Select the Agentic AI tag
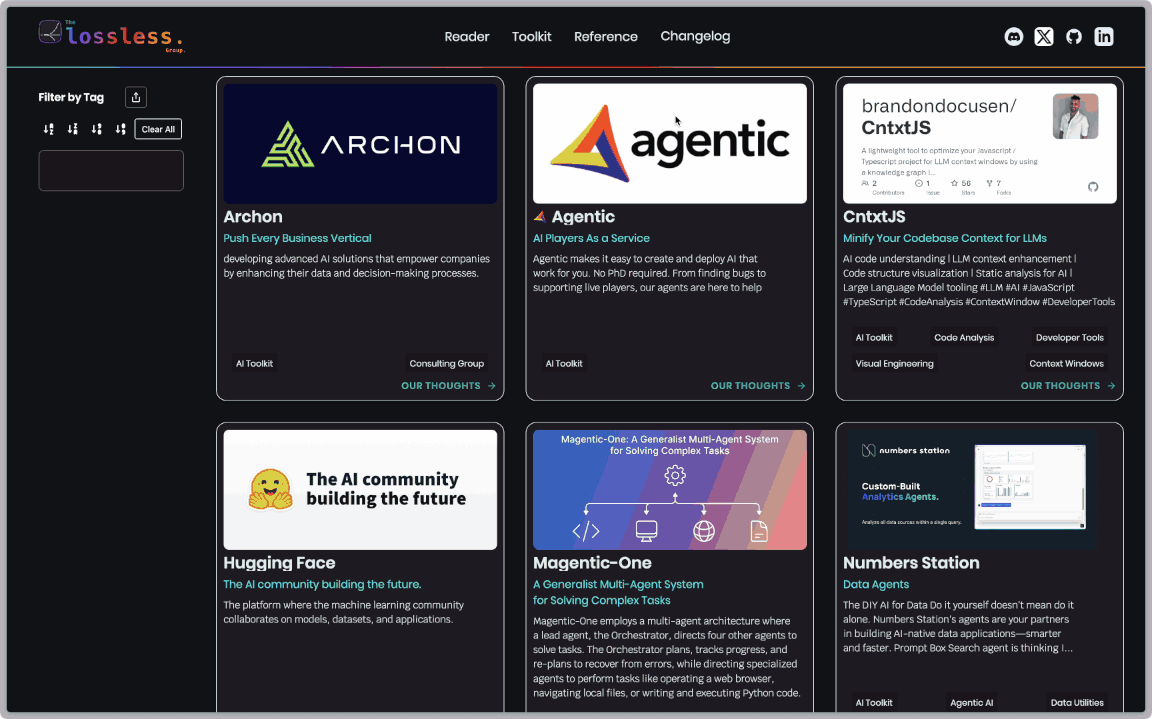1152x719 pixels. pos(971,703)
